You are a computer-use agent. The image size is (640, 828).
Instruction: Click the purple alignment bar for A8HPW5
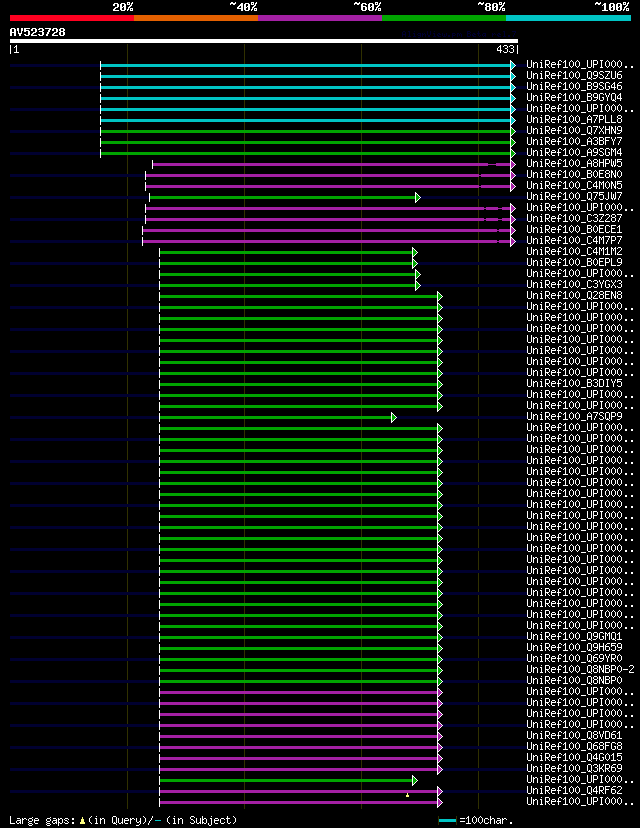point(331,165)
